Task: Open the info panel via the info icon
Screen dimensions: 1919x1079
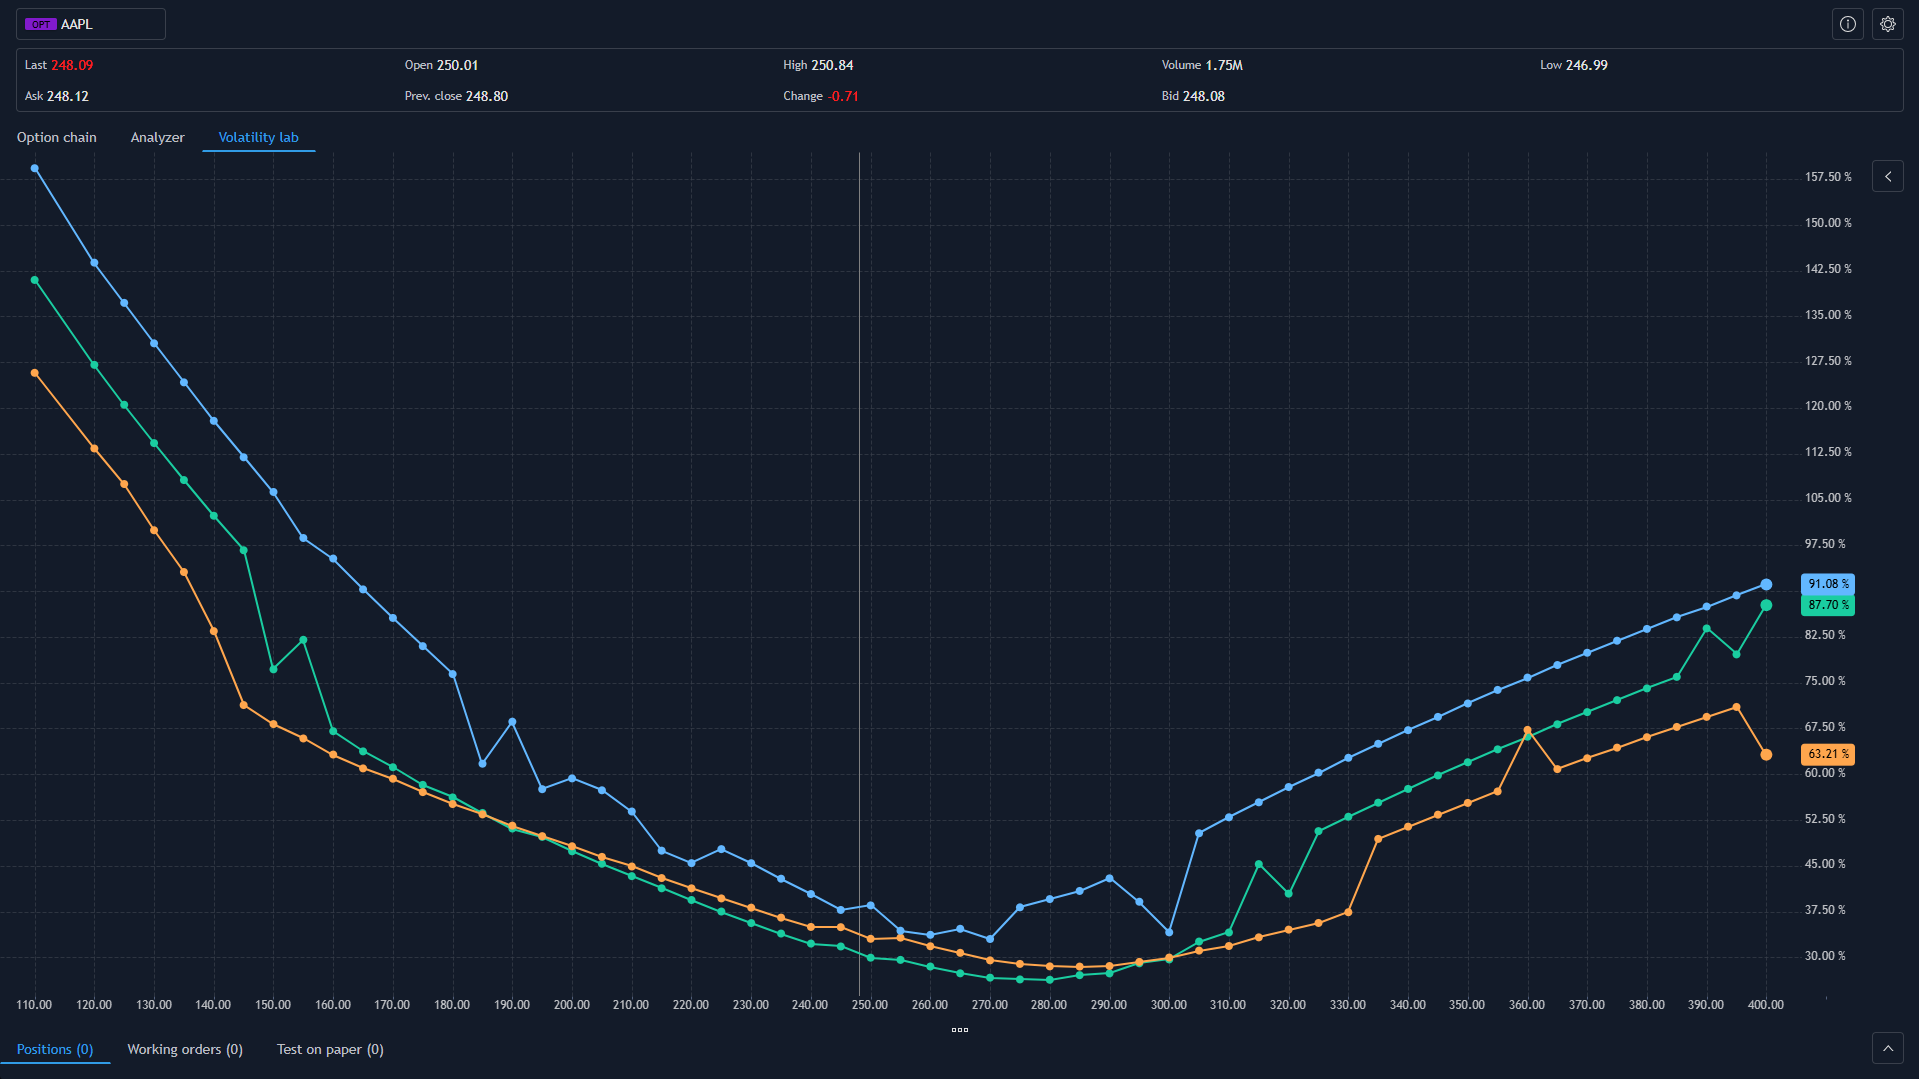Action: point(1847,24)
